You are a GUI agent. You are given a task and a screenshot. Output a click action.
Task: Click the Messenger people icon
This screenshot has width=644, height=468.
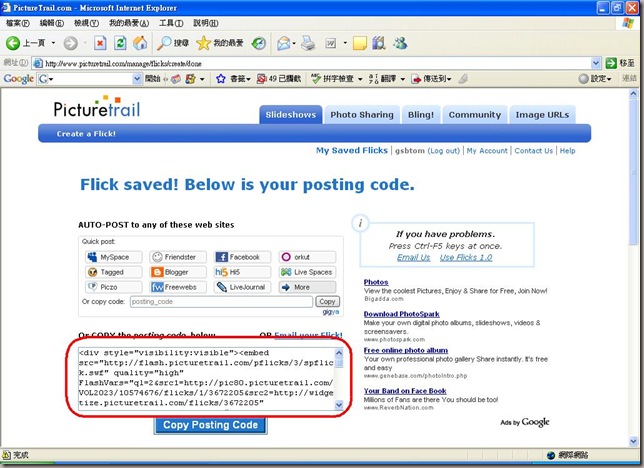[400, 43]
